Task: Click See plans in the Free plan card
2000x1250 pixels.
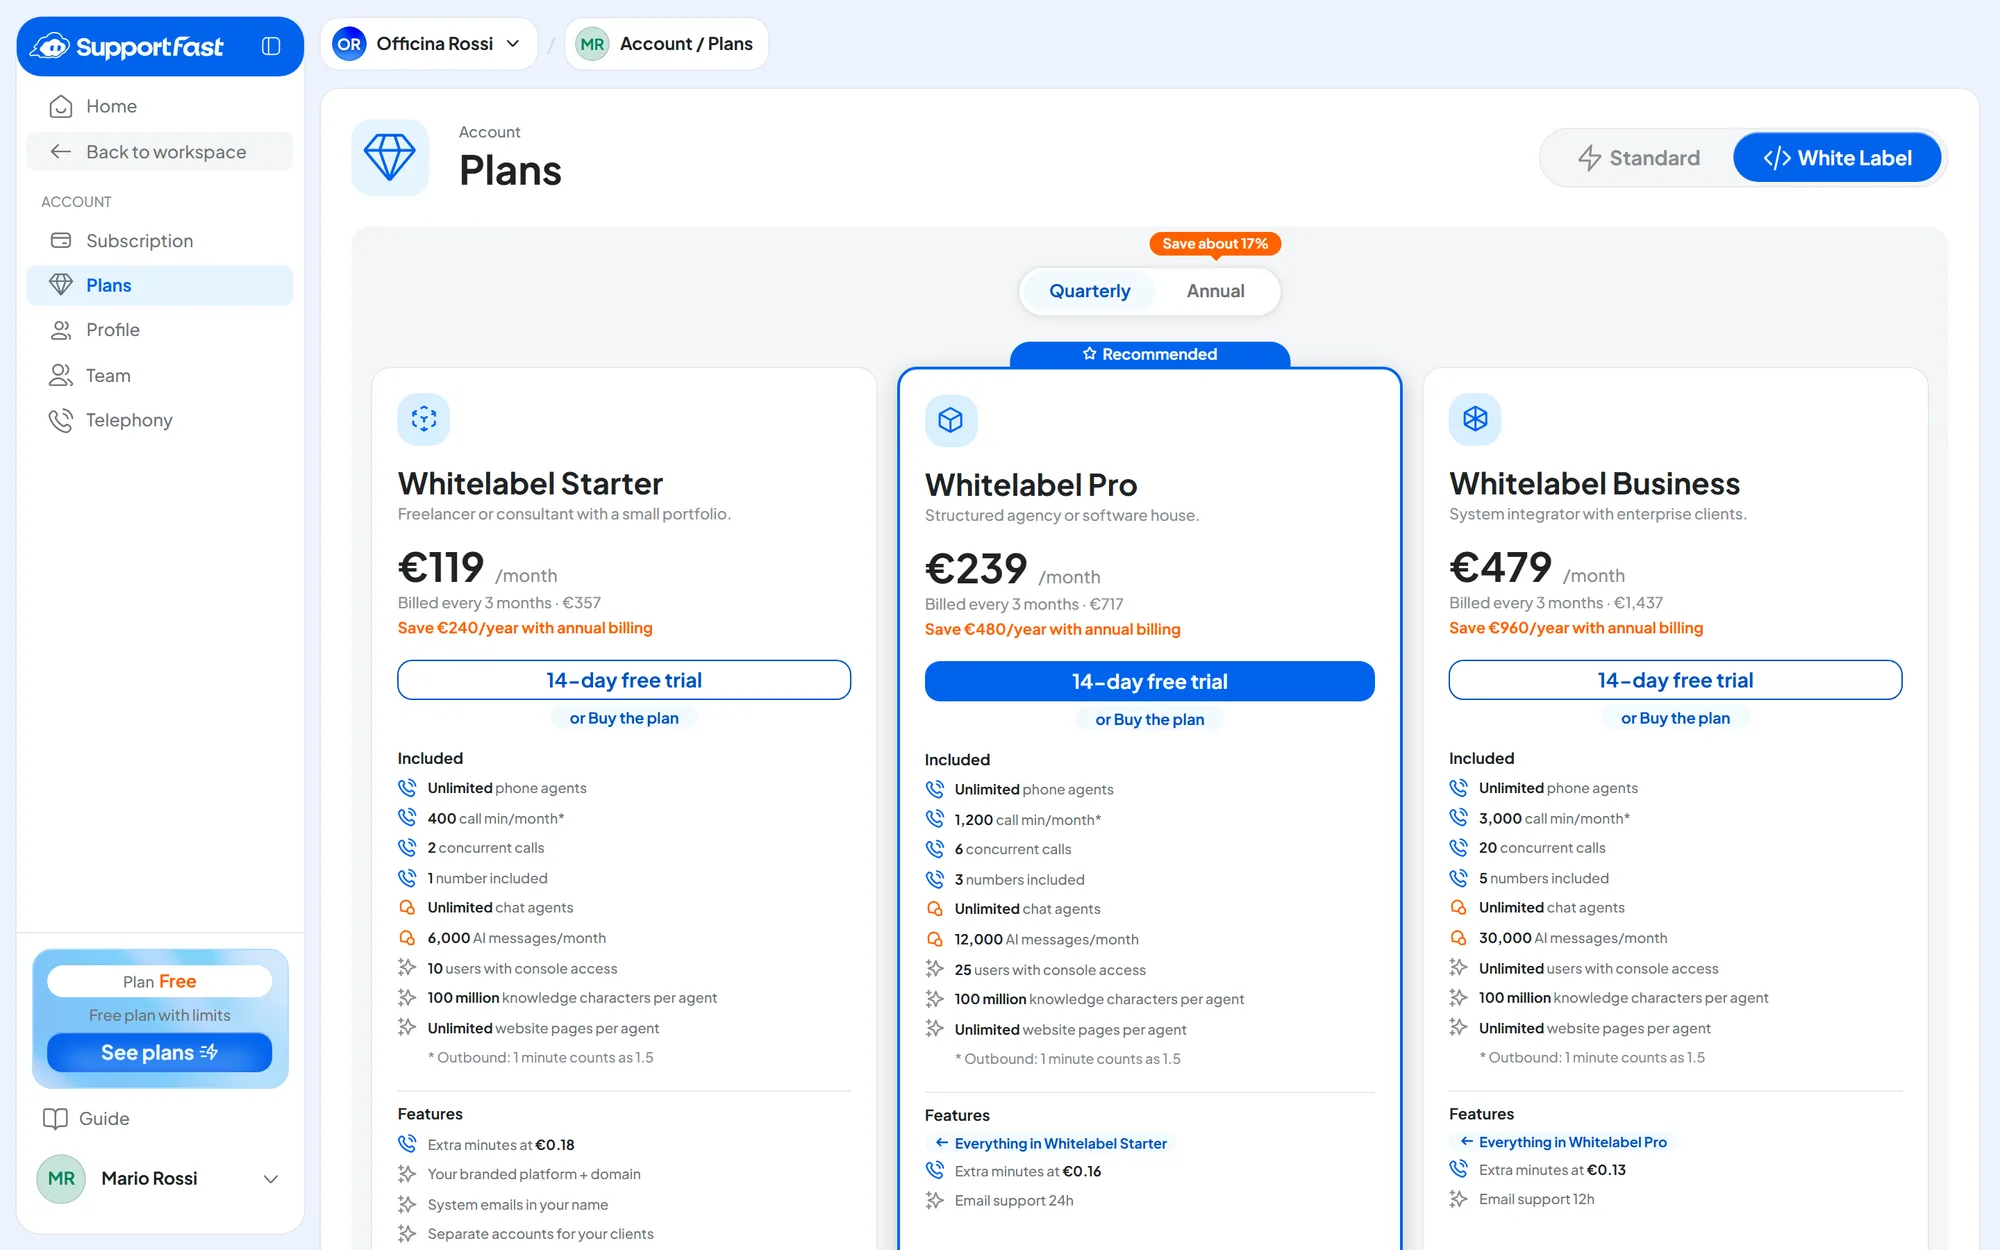Action: point(160,1053)
